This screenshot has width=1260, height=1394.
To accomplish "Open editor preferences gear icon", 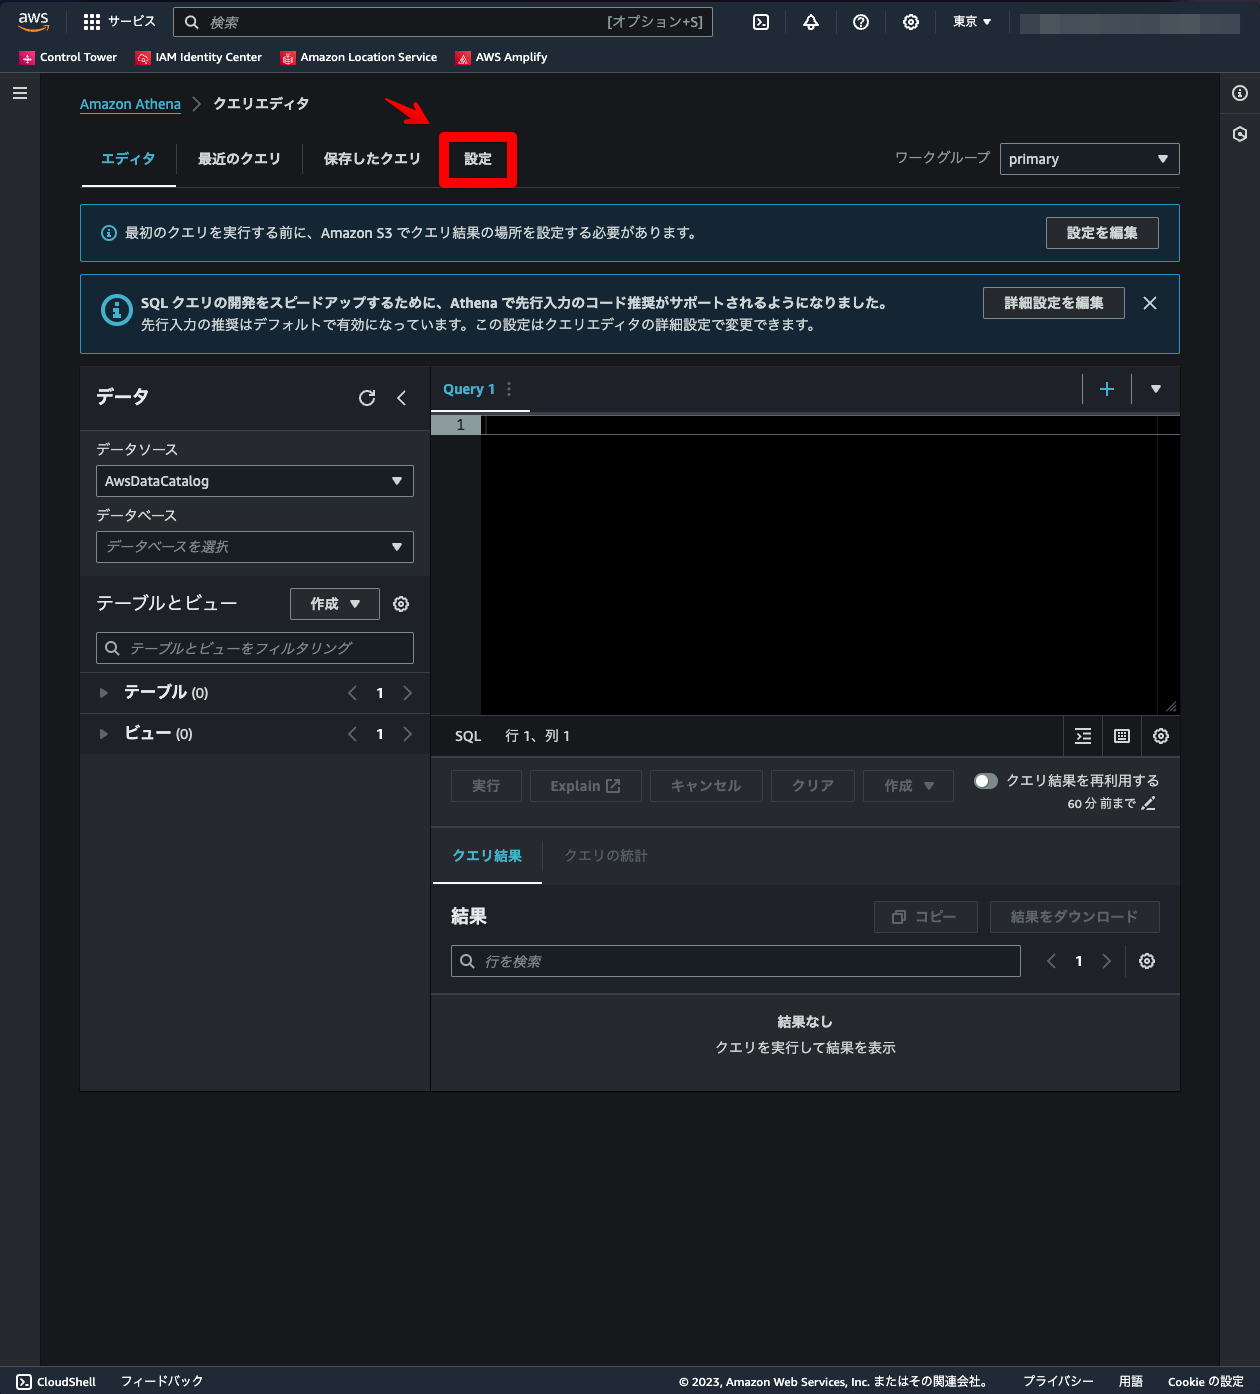I will tap(1161, 736).
